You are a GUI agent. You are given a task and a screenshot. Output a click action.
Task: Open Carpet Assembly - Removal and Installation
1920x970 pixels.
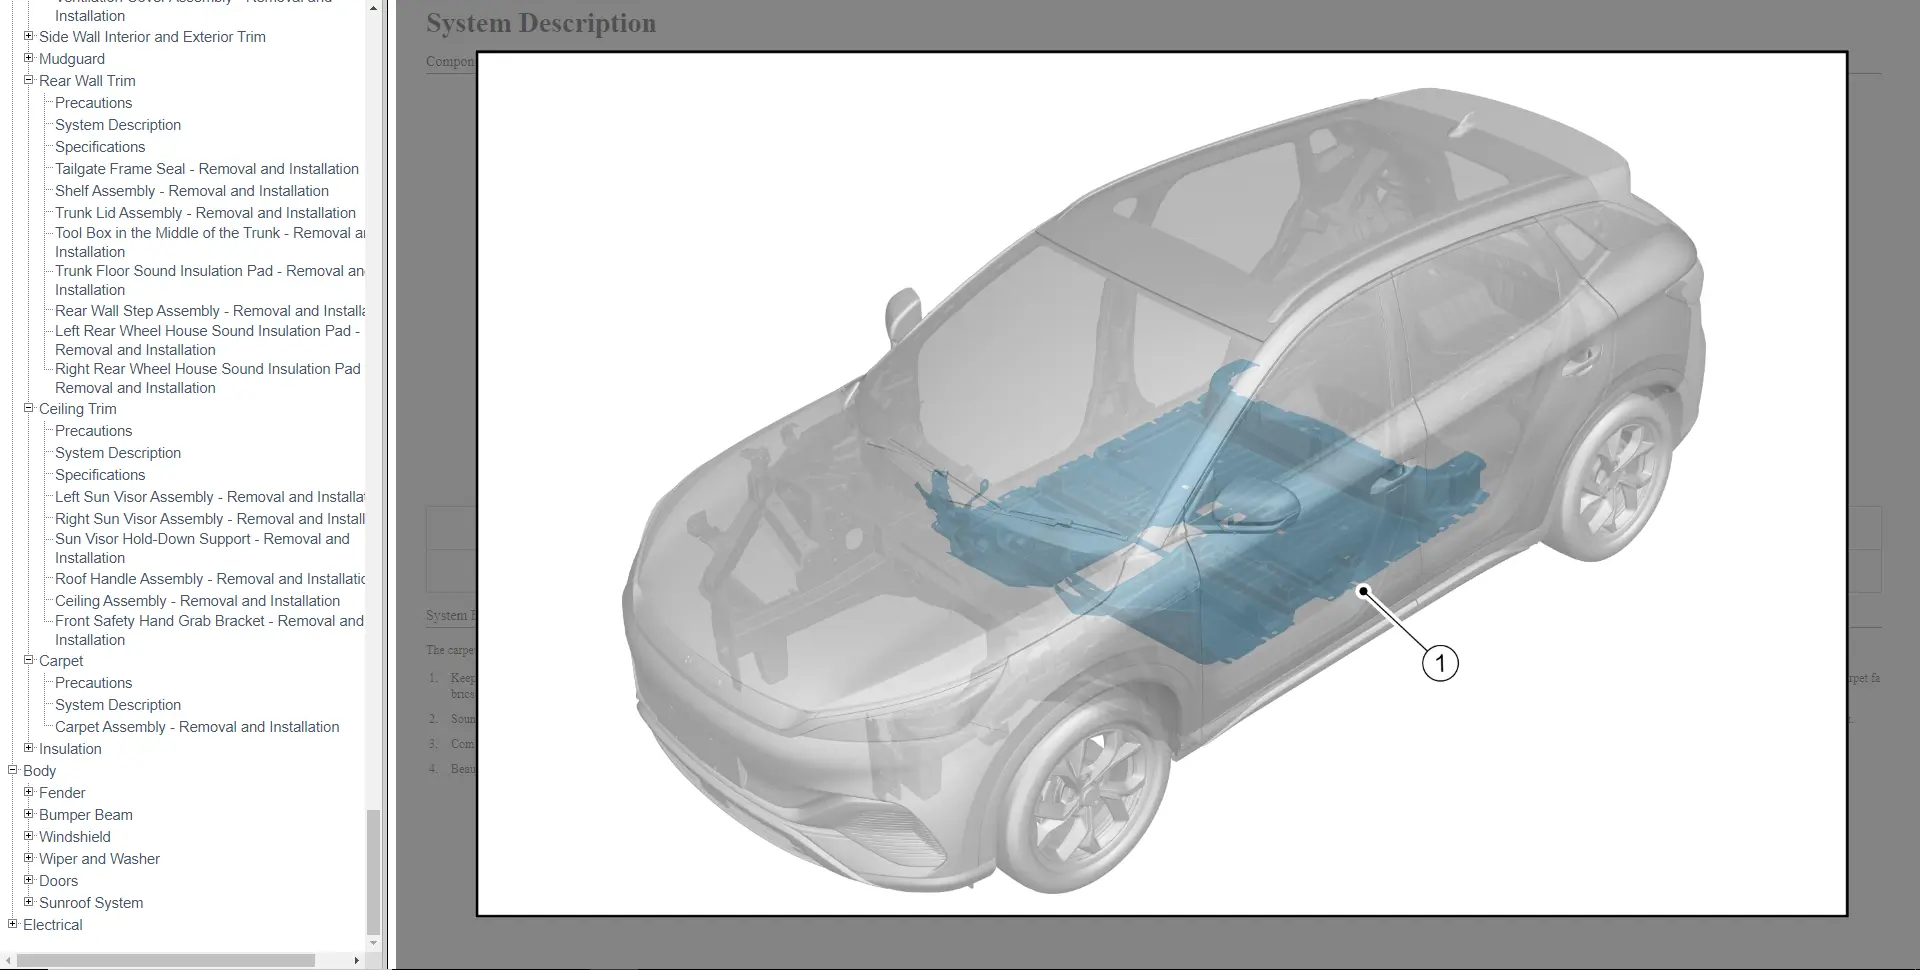tap(197, 727)
